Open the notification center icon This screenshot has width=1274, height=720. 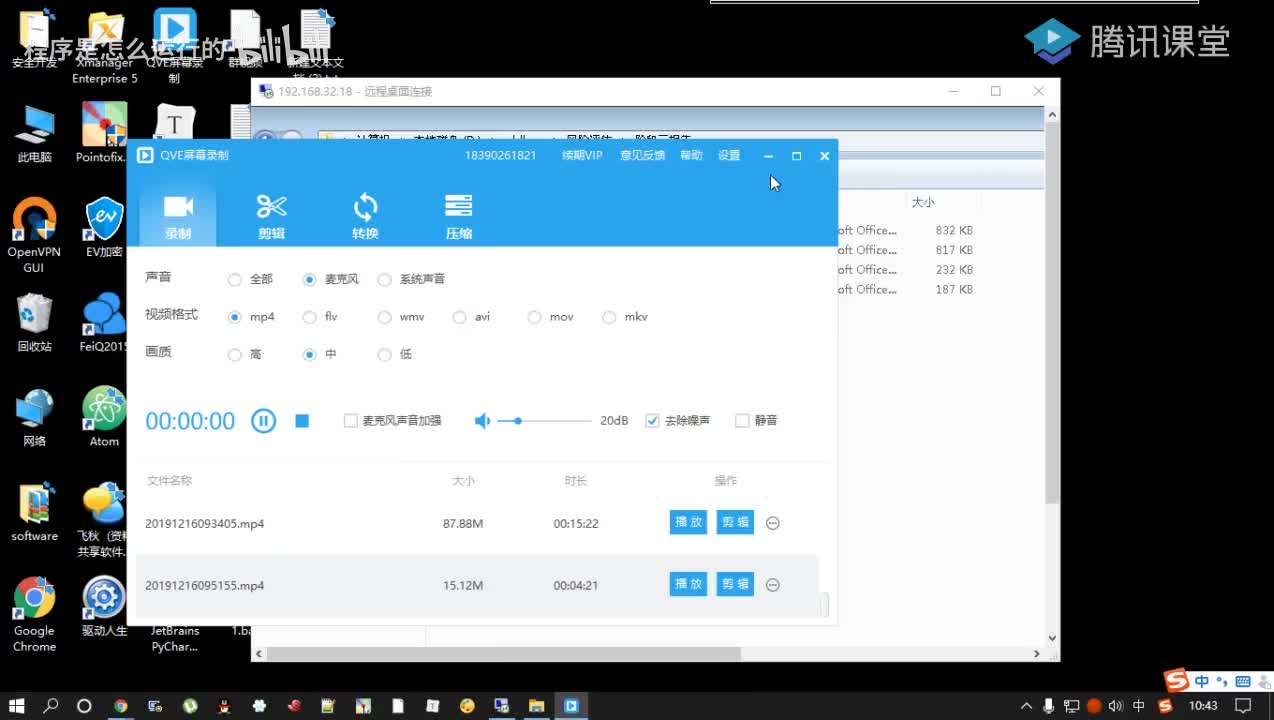point(1244,706)
